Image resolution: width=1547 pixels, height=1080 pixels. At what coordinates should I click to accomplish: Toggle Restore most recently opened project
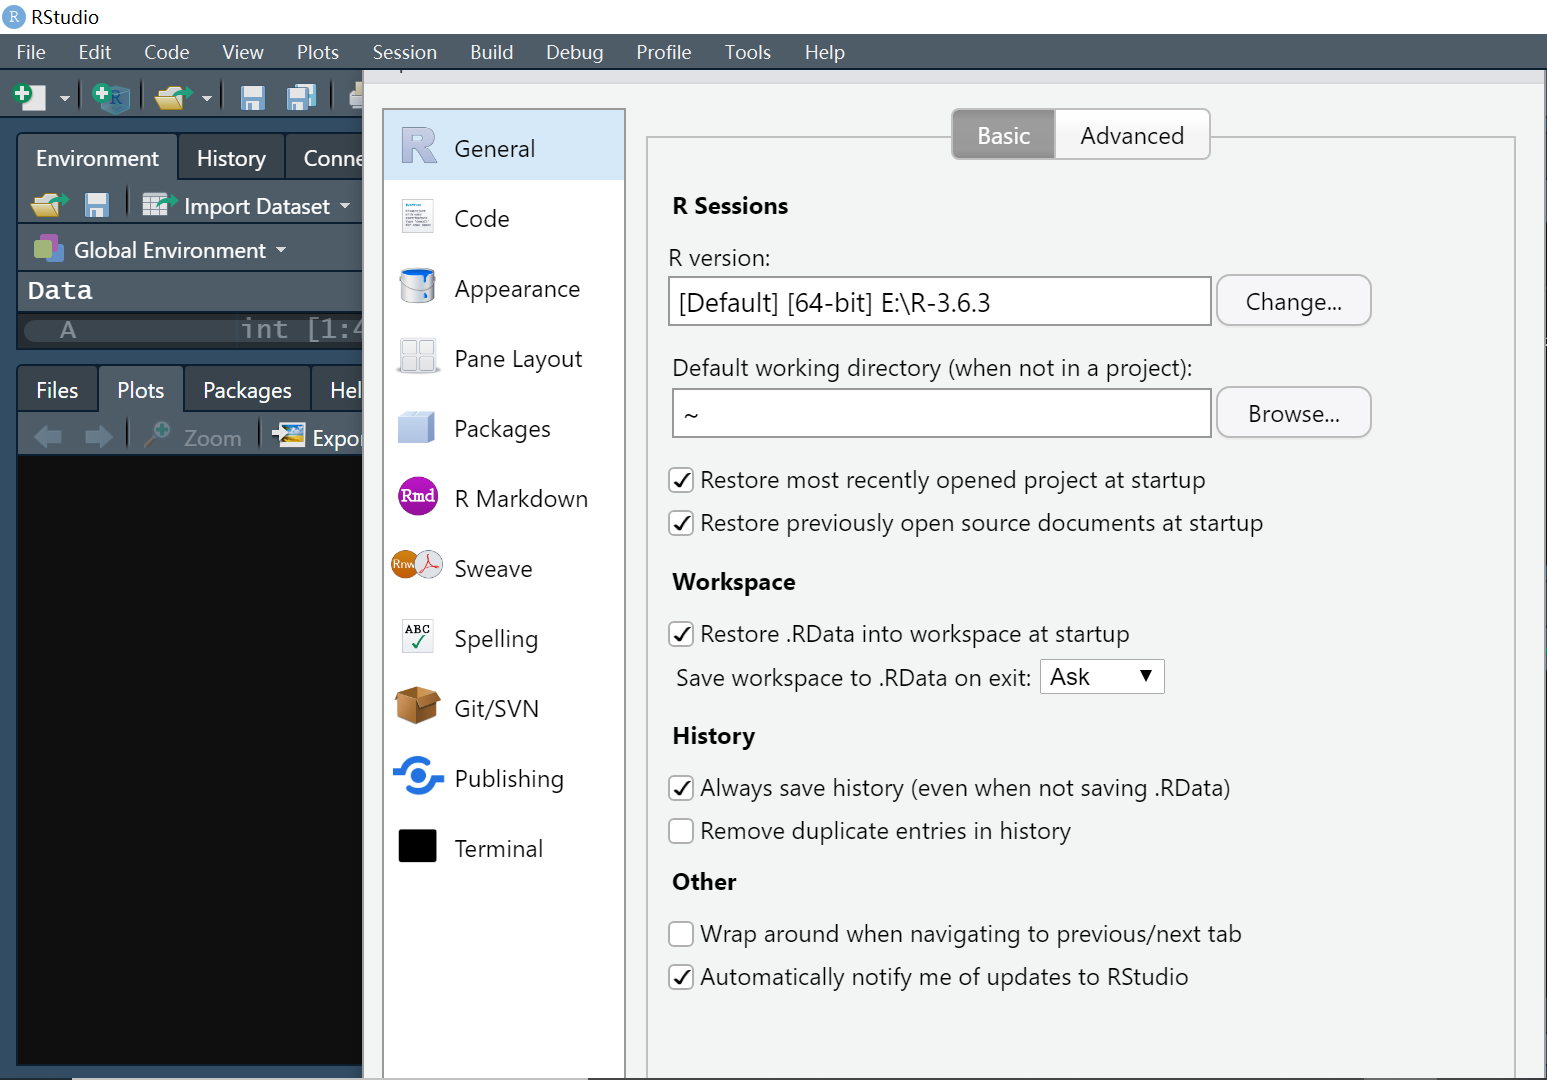(681, 480)
